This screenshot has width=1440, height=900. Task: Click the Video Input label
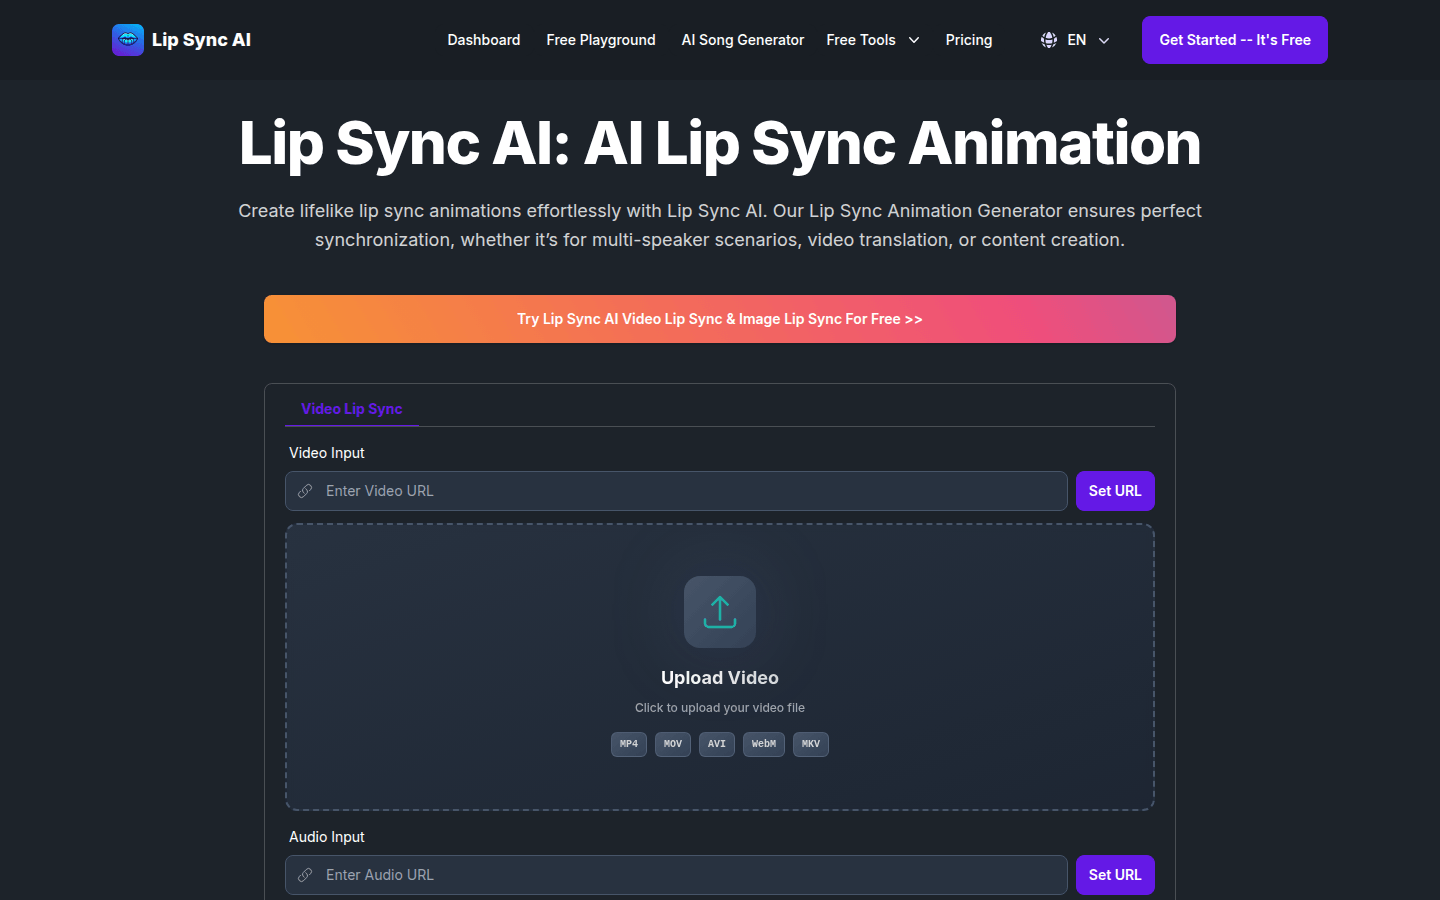tap(327, 453)
